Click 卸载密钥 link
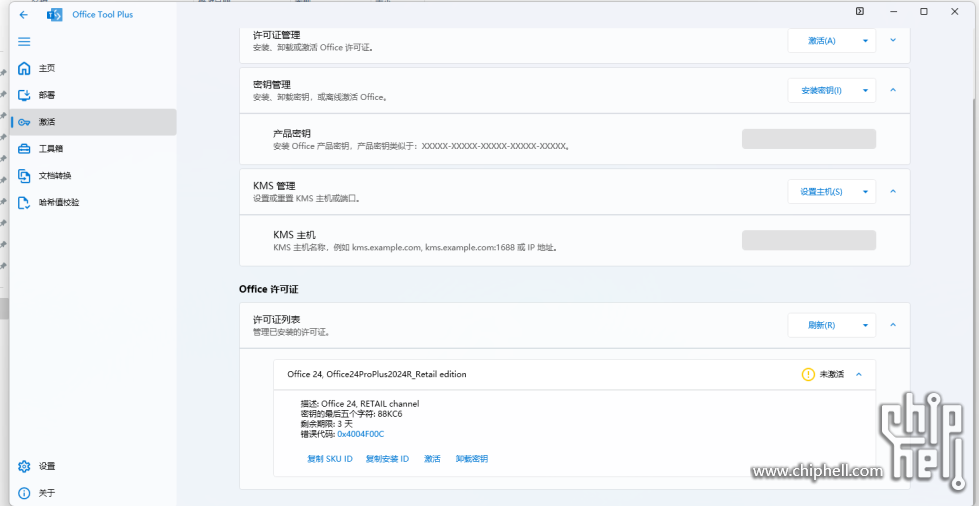979x506 pixels. pyautogui.click(x=471, y=459)
